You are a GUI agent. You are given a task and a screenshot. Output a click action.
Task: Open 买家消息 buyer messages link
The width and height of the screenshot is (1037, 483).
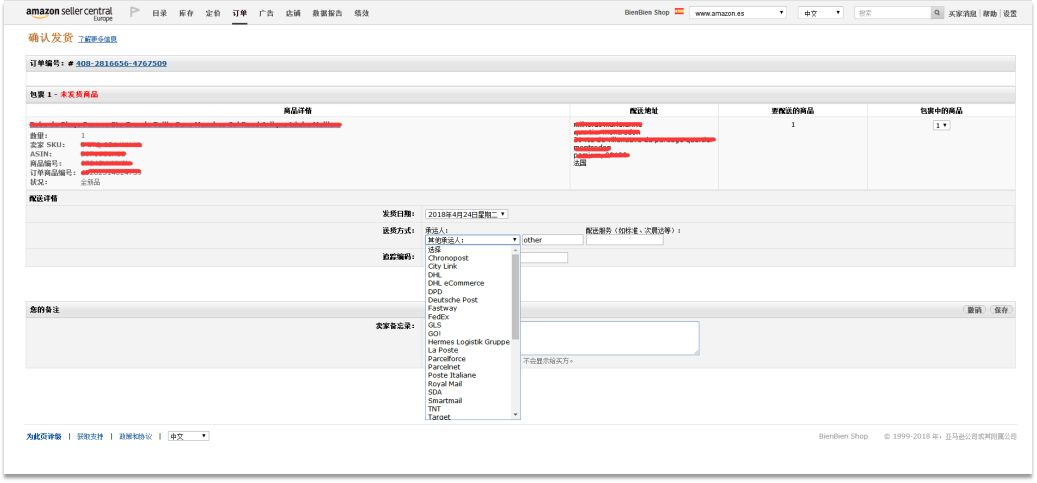(x=963, y=13)
